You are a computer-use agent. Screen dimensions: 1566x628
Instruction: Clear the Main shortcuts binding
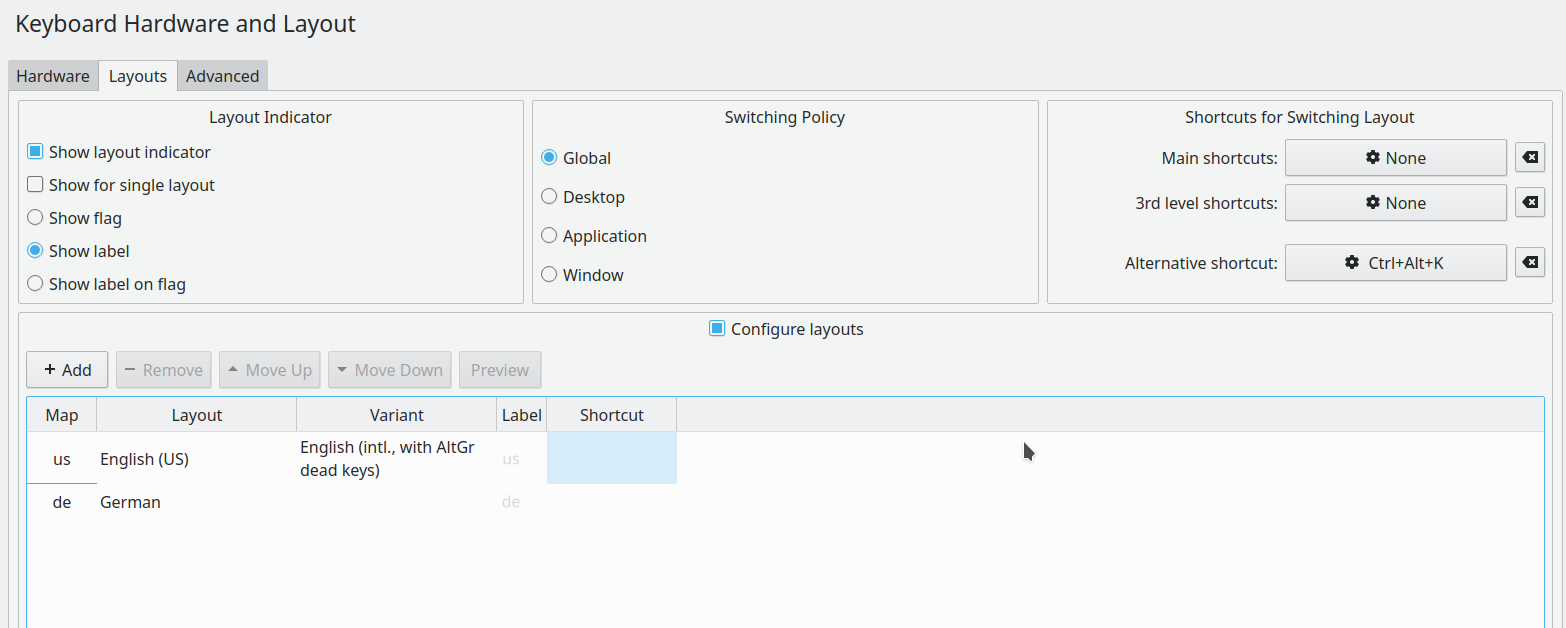1530,157
